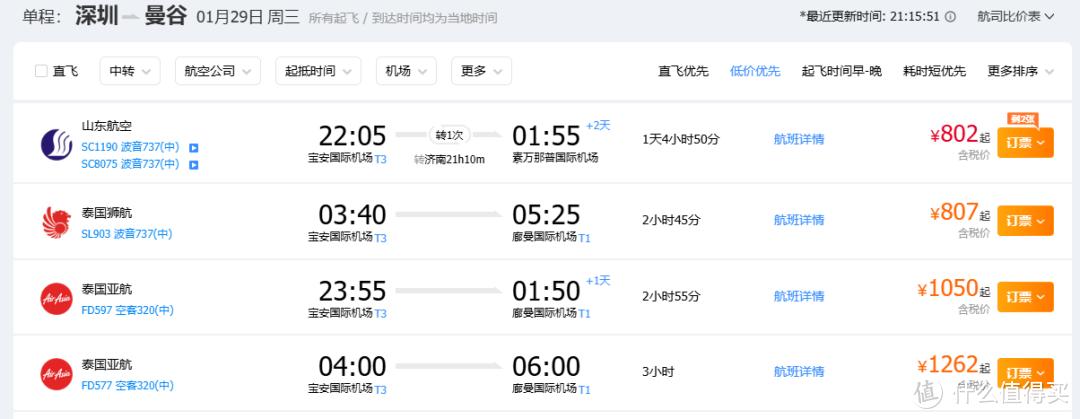Screen dimensions: 1080x419
Task: Click the help icon beside last update time
Action: click(x=950, y=17)
